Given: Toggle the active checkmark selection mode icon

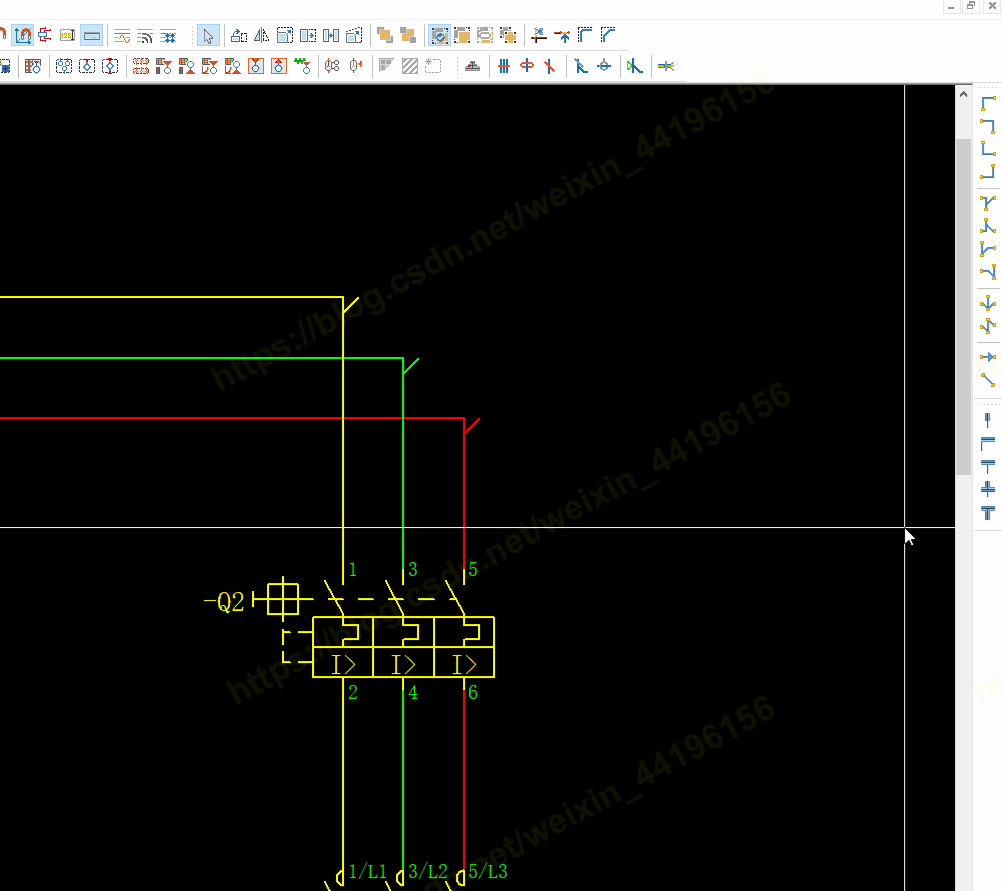Looking at the screenshot, I should coord(439,36).
